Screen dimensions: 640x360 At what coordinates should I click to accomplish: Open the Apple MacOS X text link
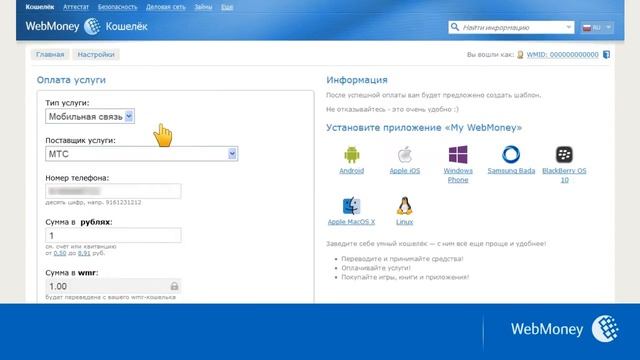[x=351, y=222]
